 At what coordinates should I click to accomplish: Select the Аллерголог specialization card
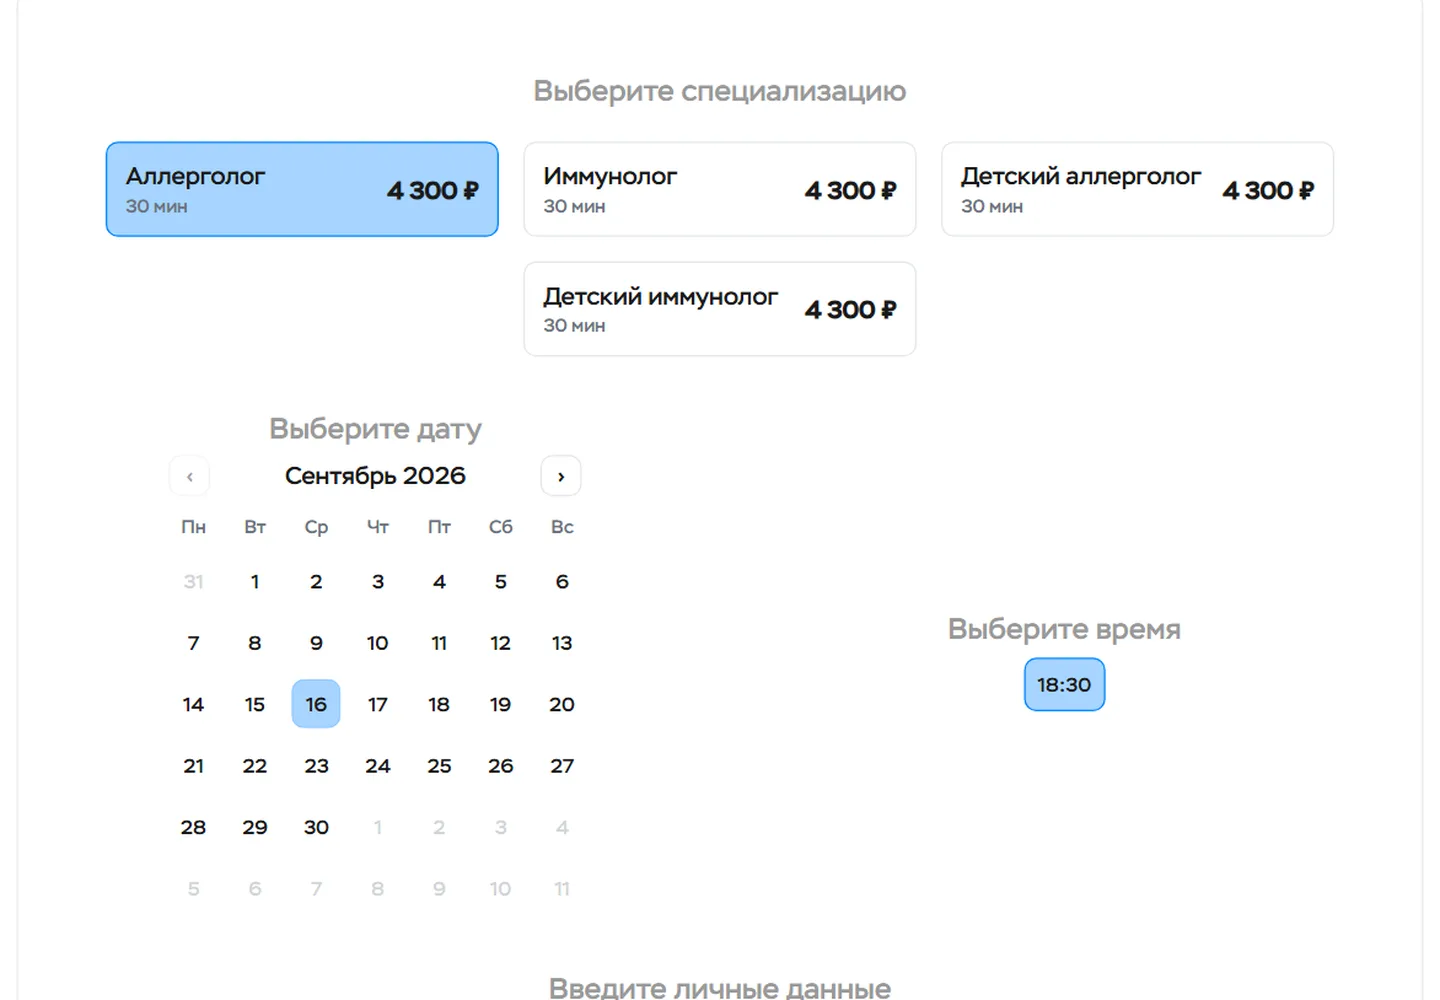coord(302,189)
